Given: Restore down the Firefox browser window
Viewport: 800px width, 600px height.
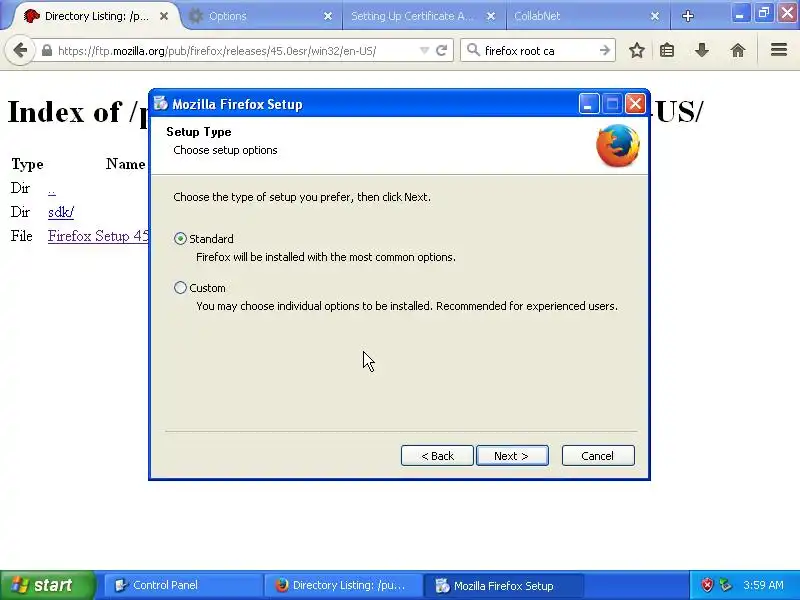Looking at the screenshot, I should [x=763, y=13].
